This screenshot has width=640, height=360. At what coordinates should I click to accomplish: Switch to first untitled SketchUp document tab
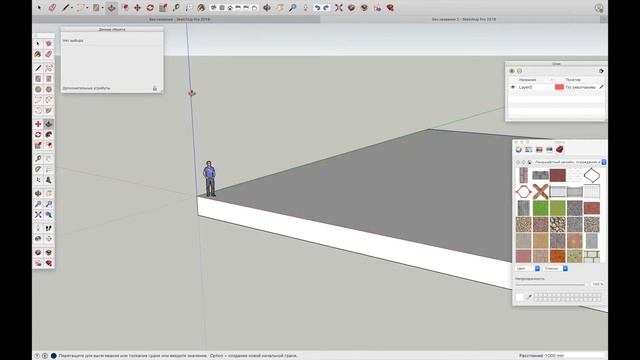click(x=180, y=19)
